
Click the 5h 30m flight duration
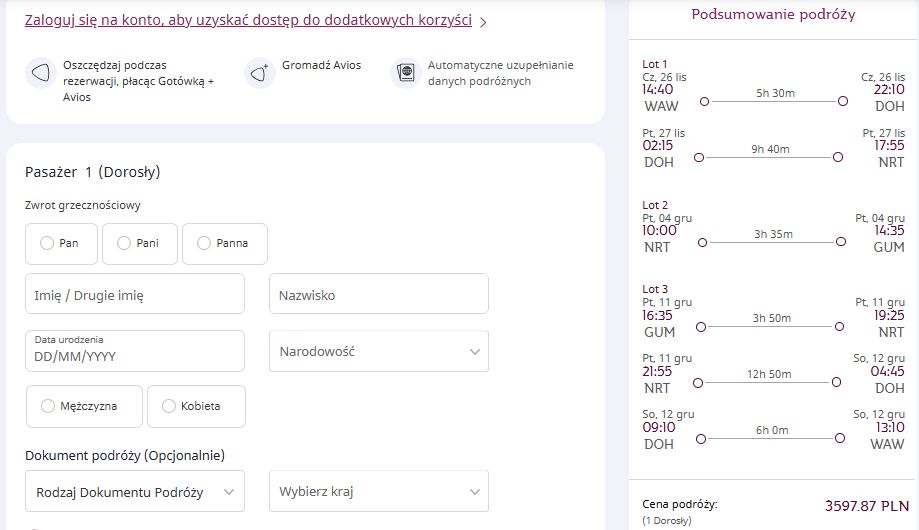775,93
